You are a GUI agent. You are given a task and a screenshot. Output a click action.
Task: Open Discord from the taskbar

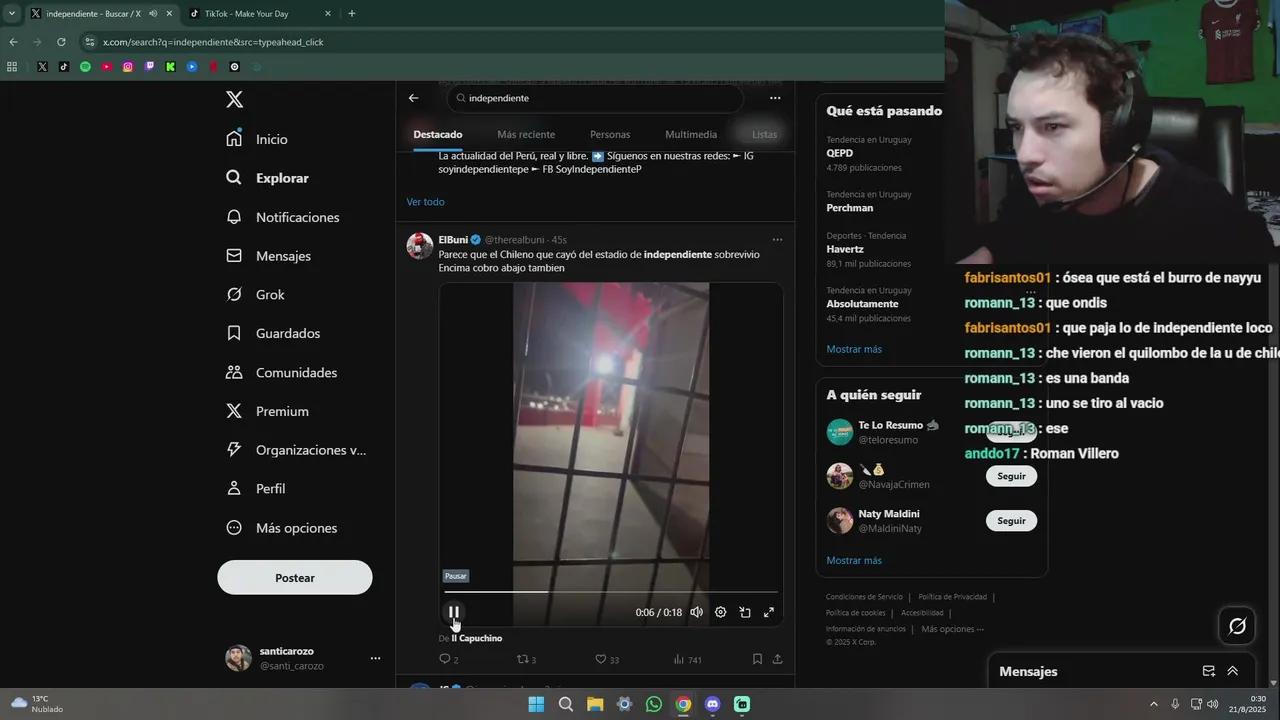[712, 704]
